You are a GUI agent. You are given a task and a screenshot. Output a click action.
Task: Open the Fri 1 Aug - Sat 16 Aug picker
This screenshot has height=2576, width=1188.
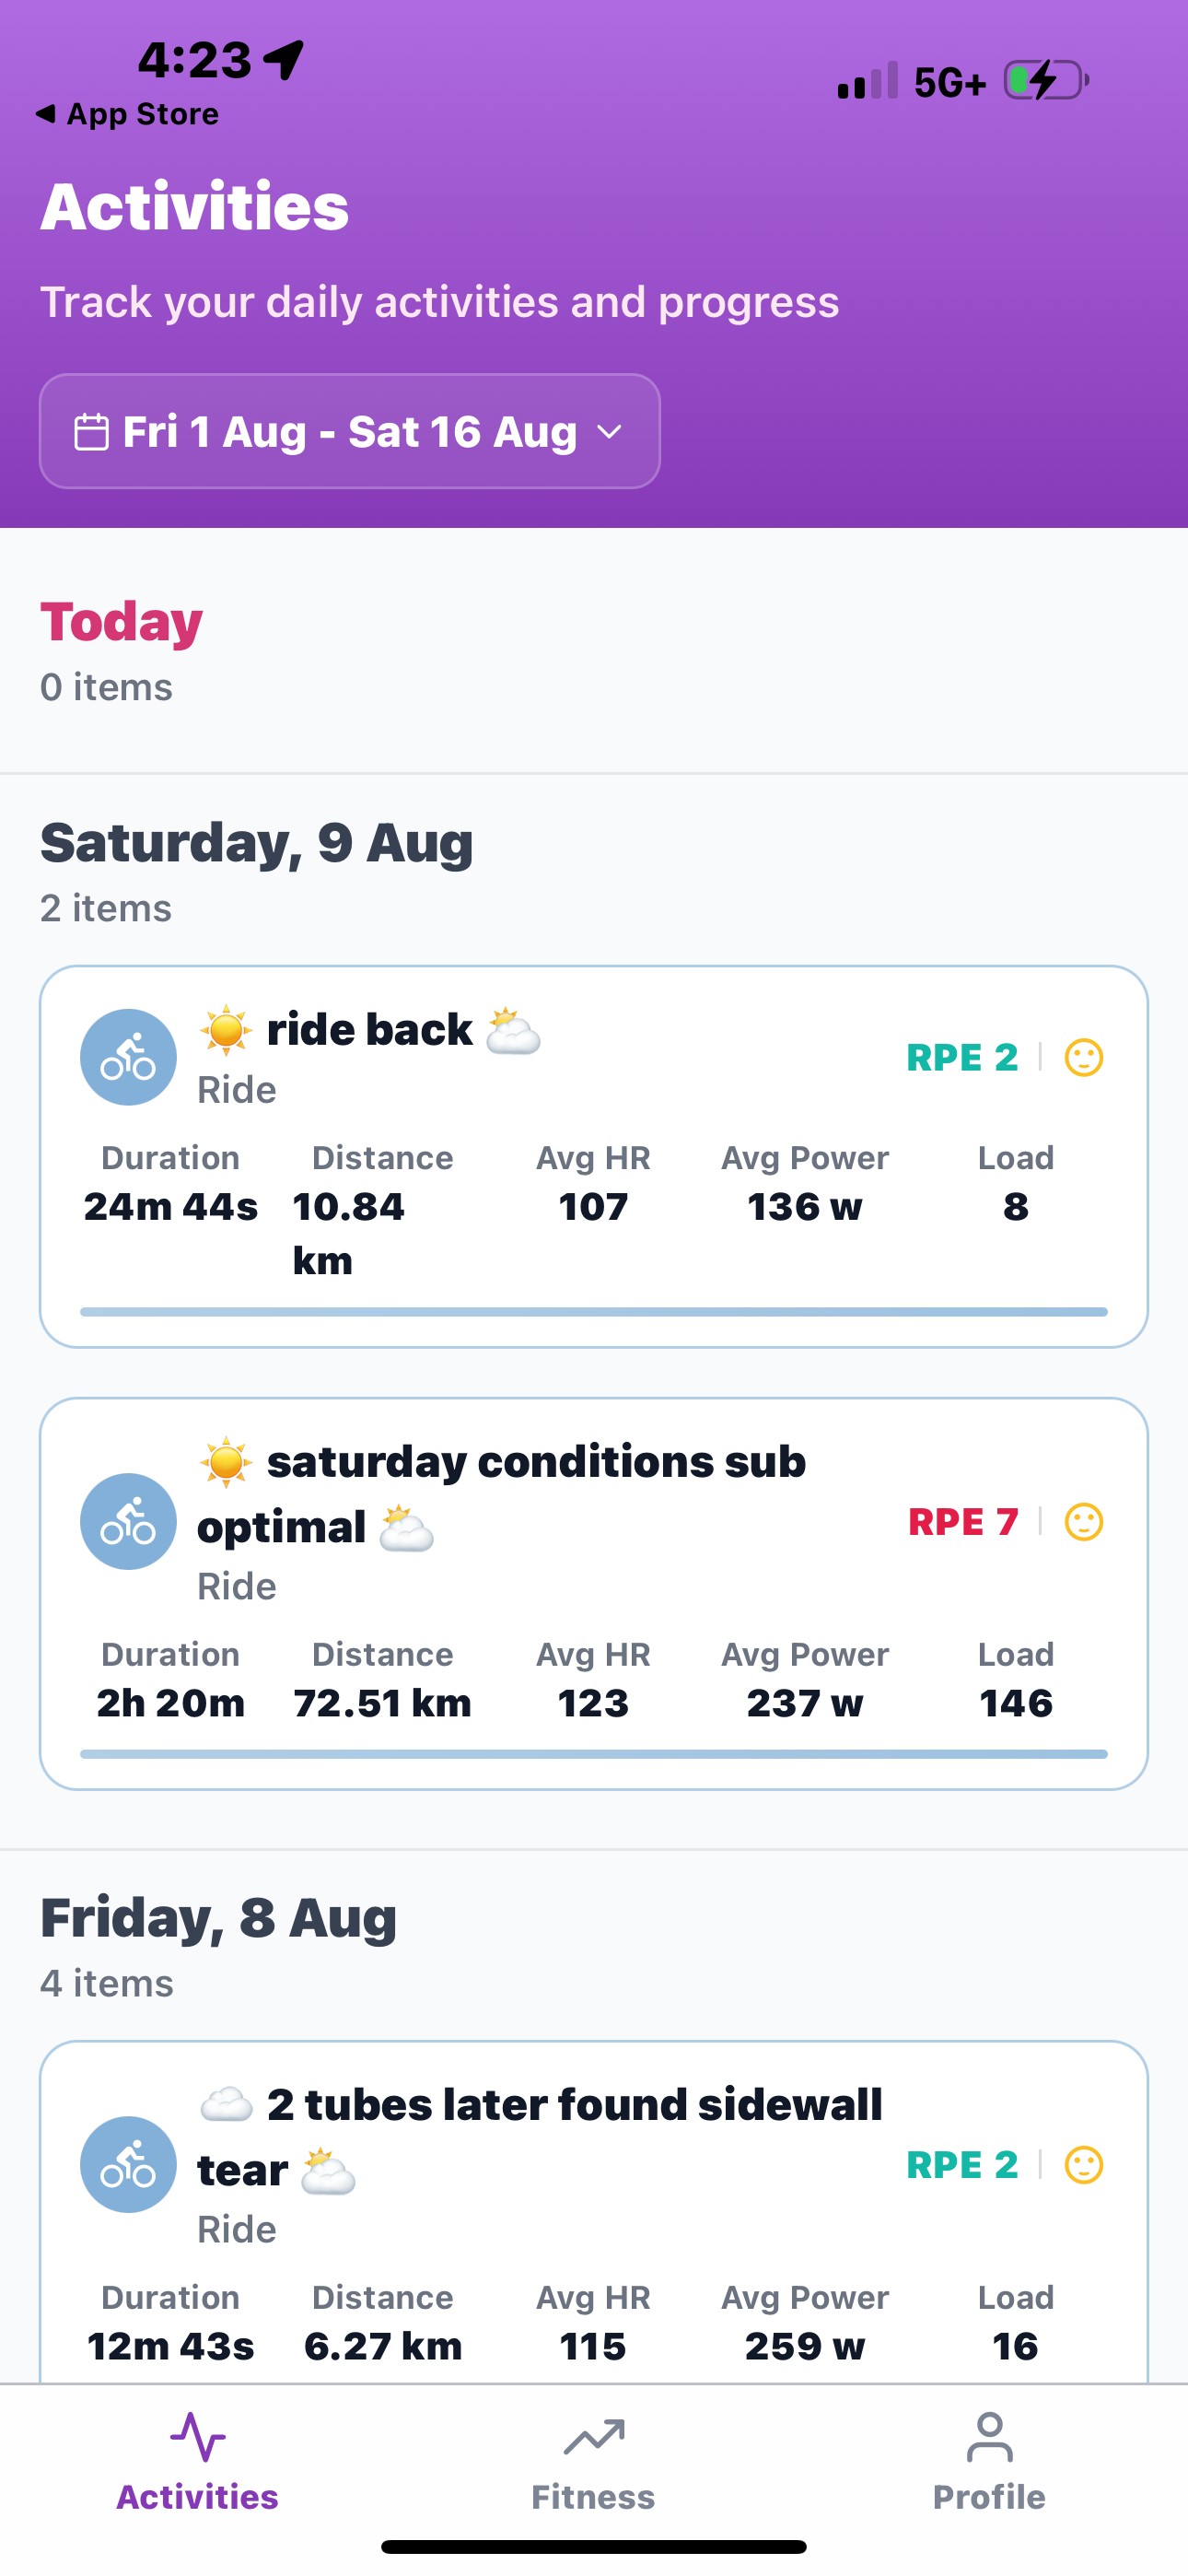349,432
